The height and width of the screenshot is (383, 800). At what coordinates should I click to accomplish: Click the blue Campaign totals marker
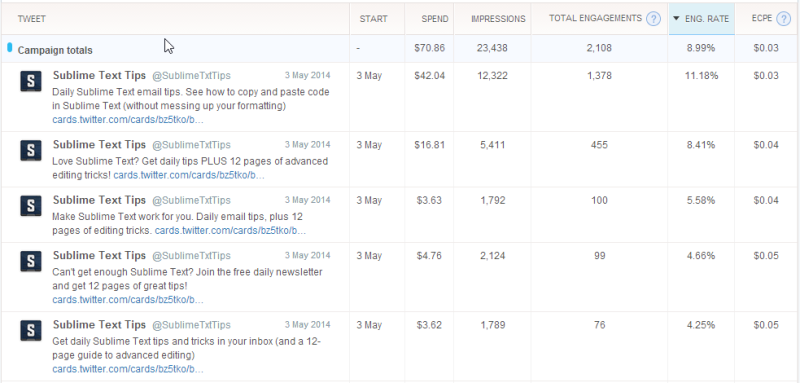coord(10,47)
